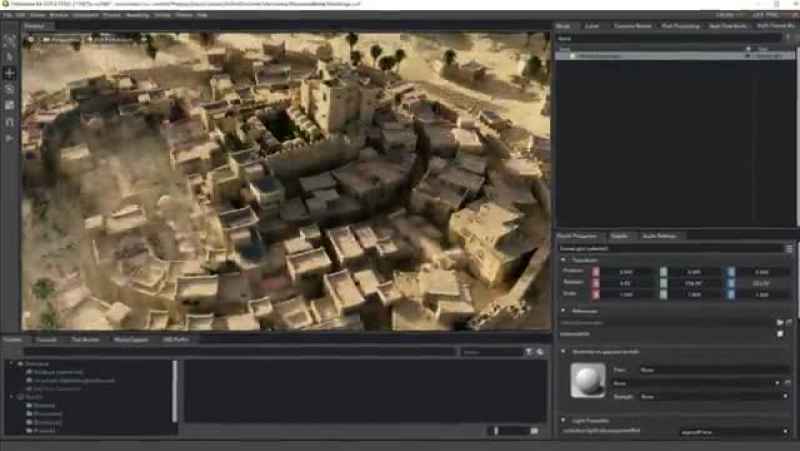Viewport: 800px width, 451px height.
Task: Collapse the first root folder in asset tree
Action: [x=12, y=364]
